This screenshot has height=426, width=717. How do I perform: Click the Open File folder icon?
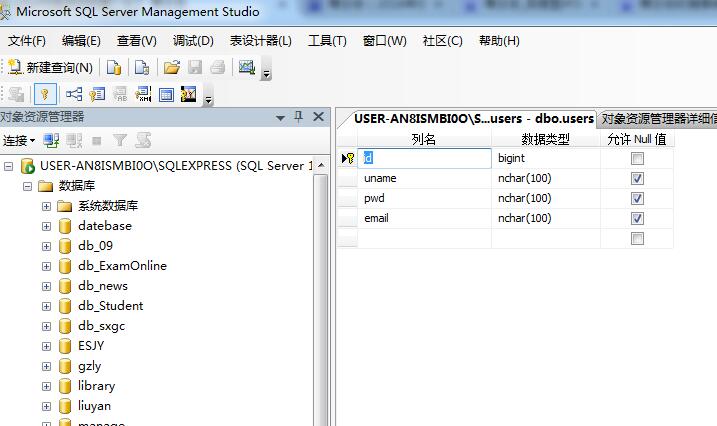172,68
